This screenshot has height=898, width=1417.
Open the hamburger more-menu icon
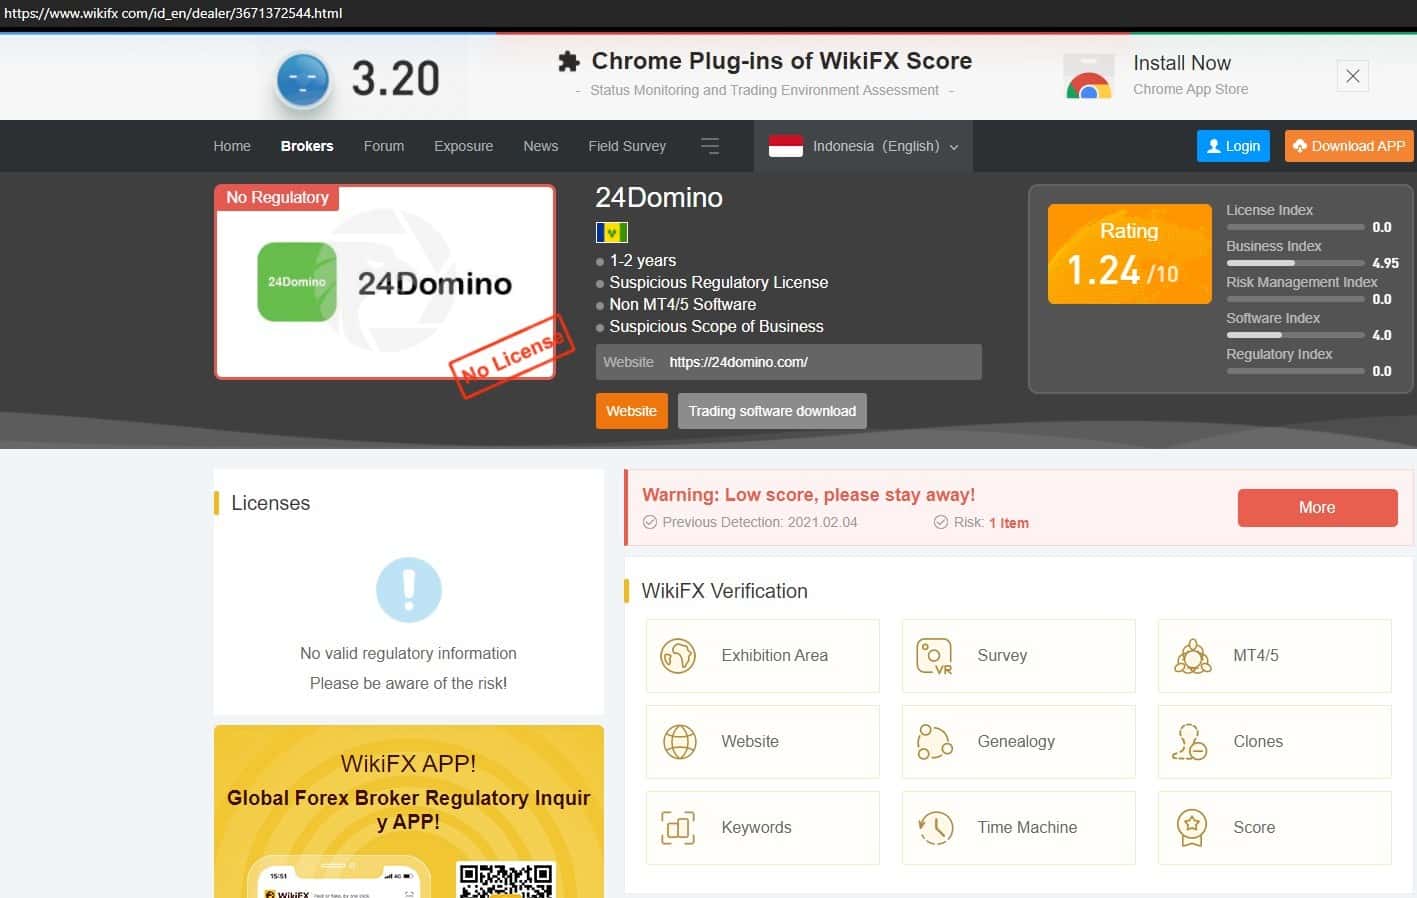tap(710, 146)
